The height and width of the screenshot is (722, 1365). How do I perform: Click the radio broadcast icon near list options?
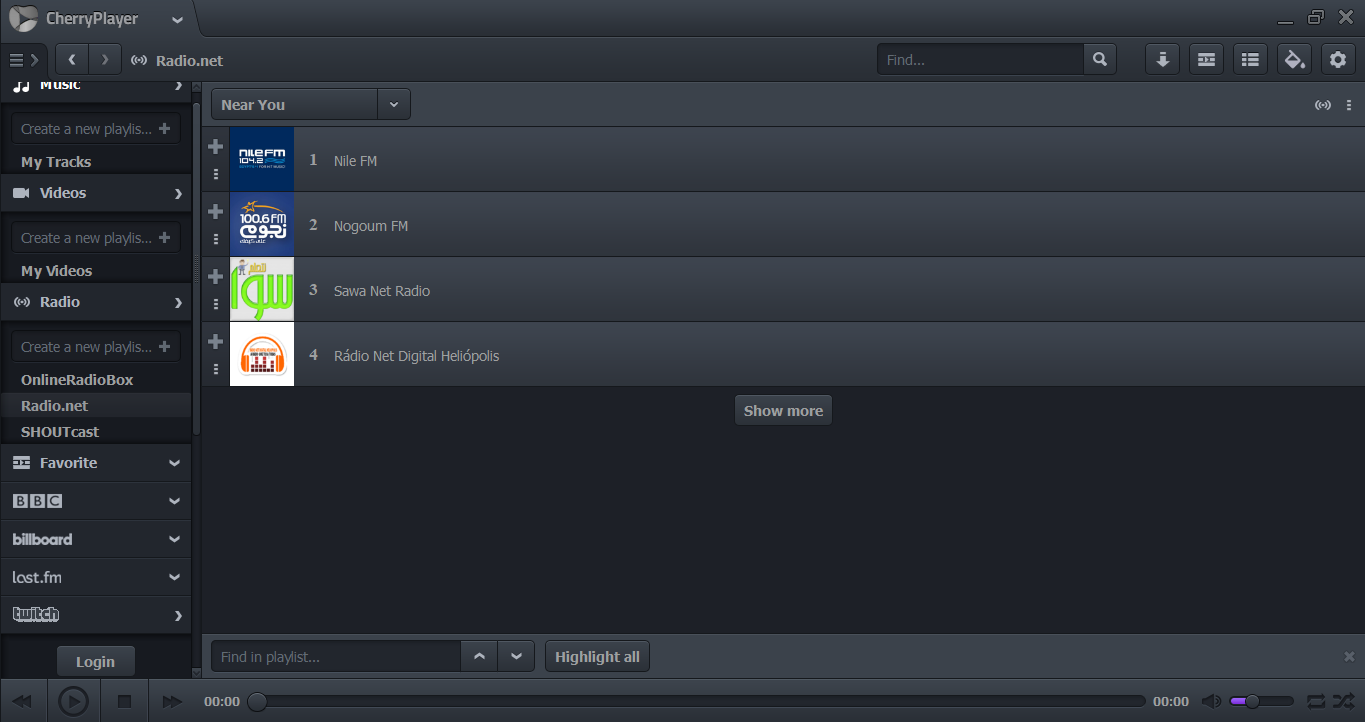1322,105
